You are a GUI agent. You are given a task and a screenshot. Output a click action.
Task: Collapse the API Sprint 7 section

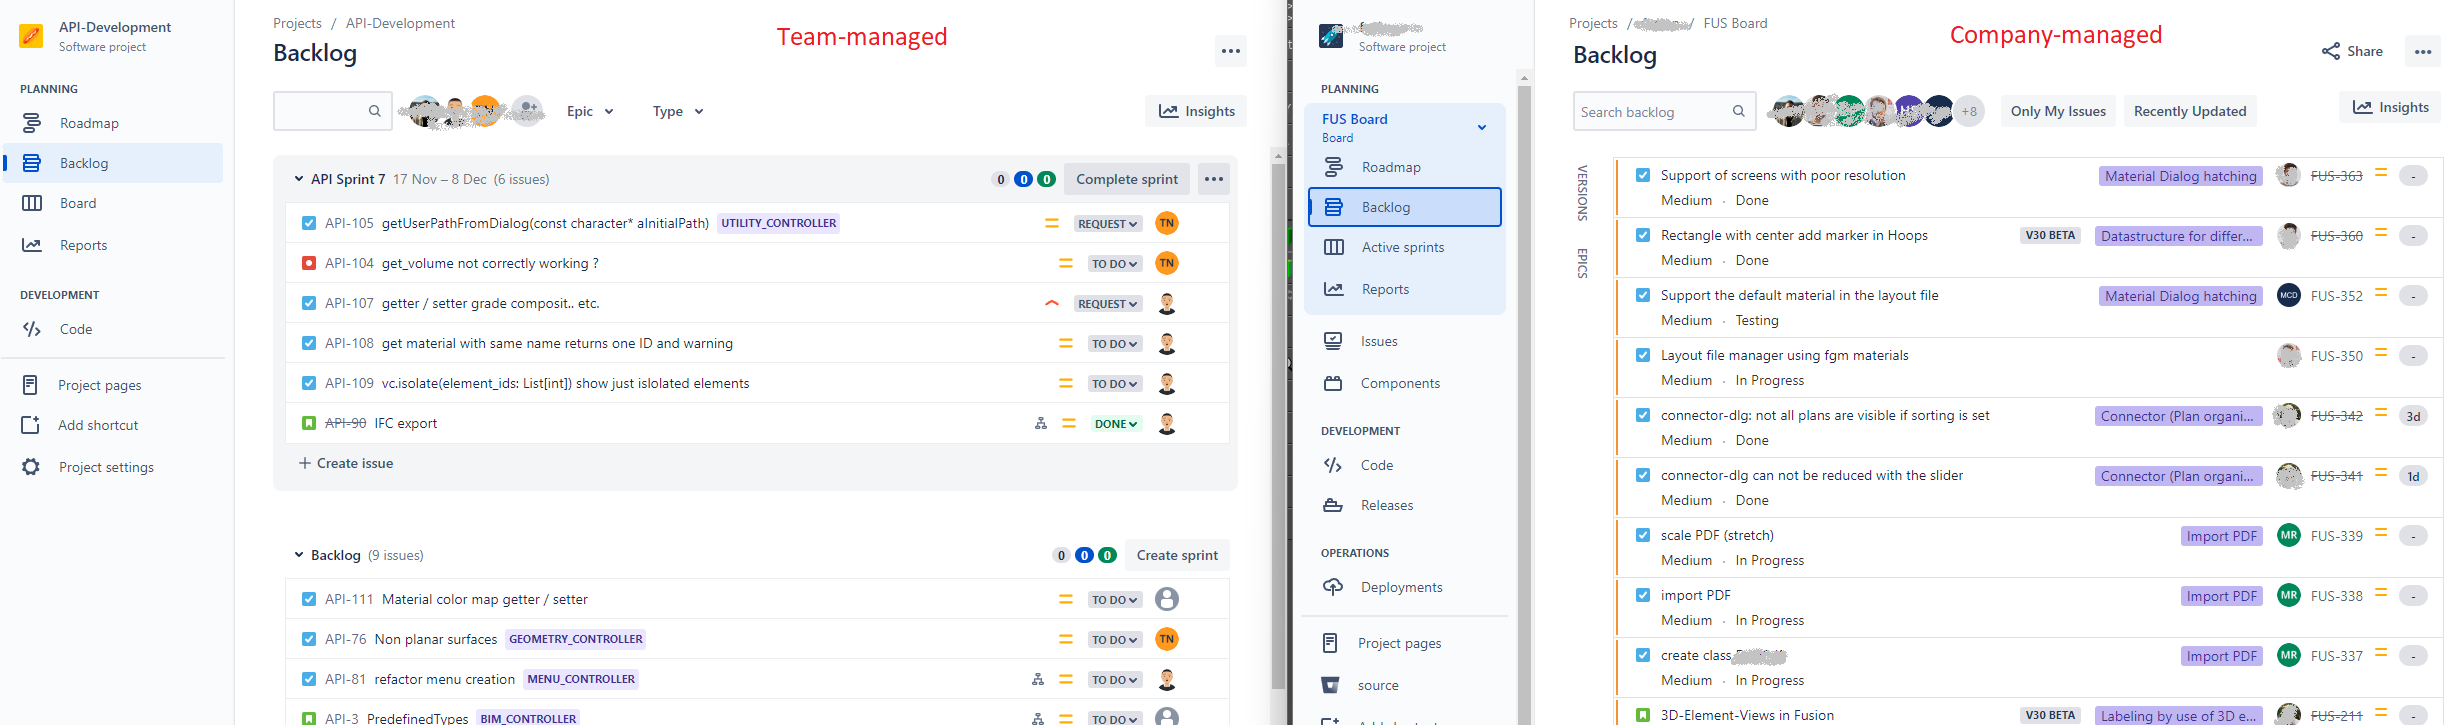[298, 179]
